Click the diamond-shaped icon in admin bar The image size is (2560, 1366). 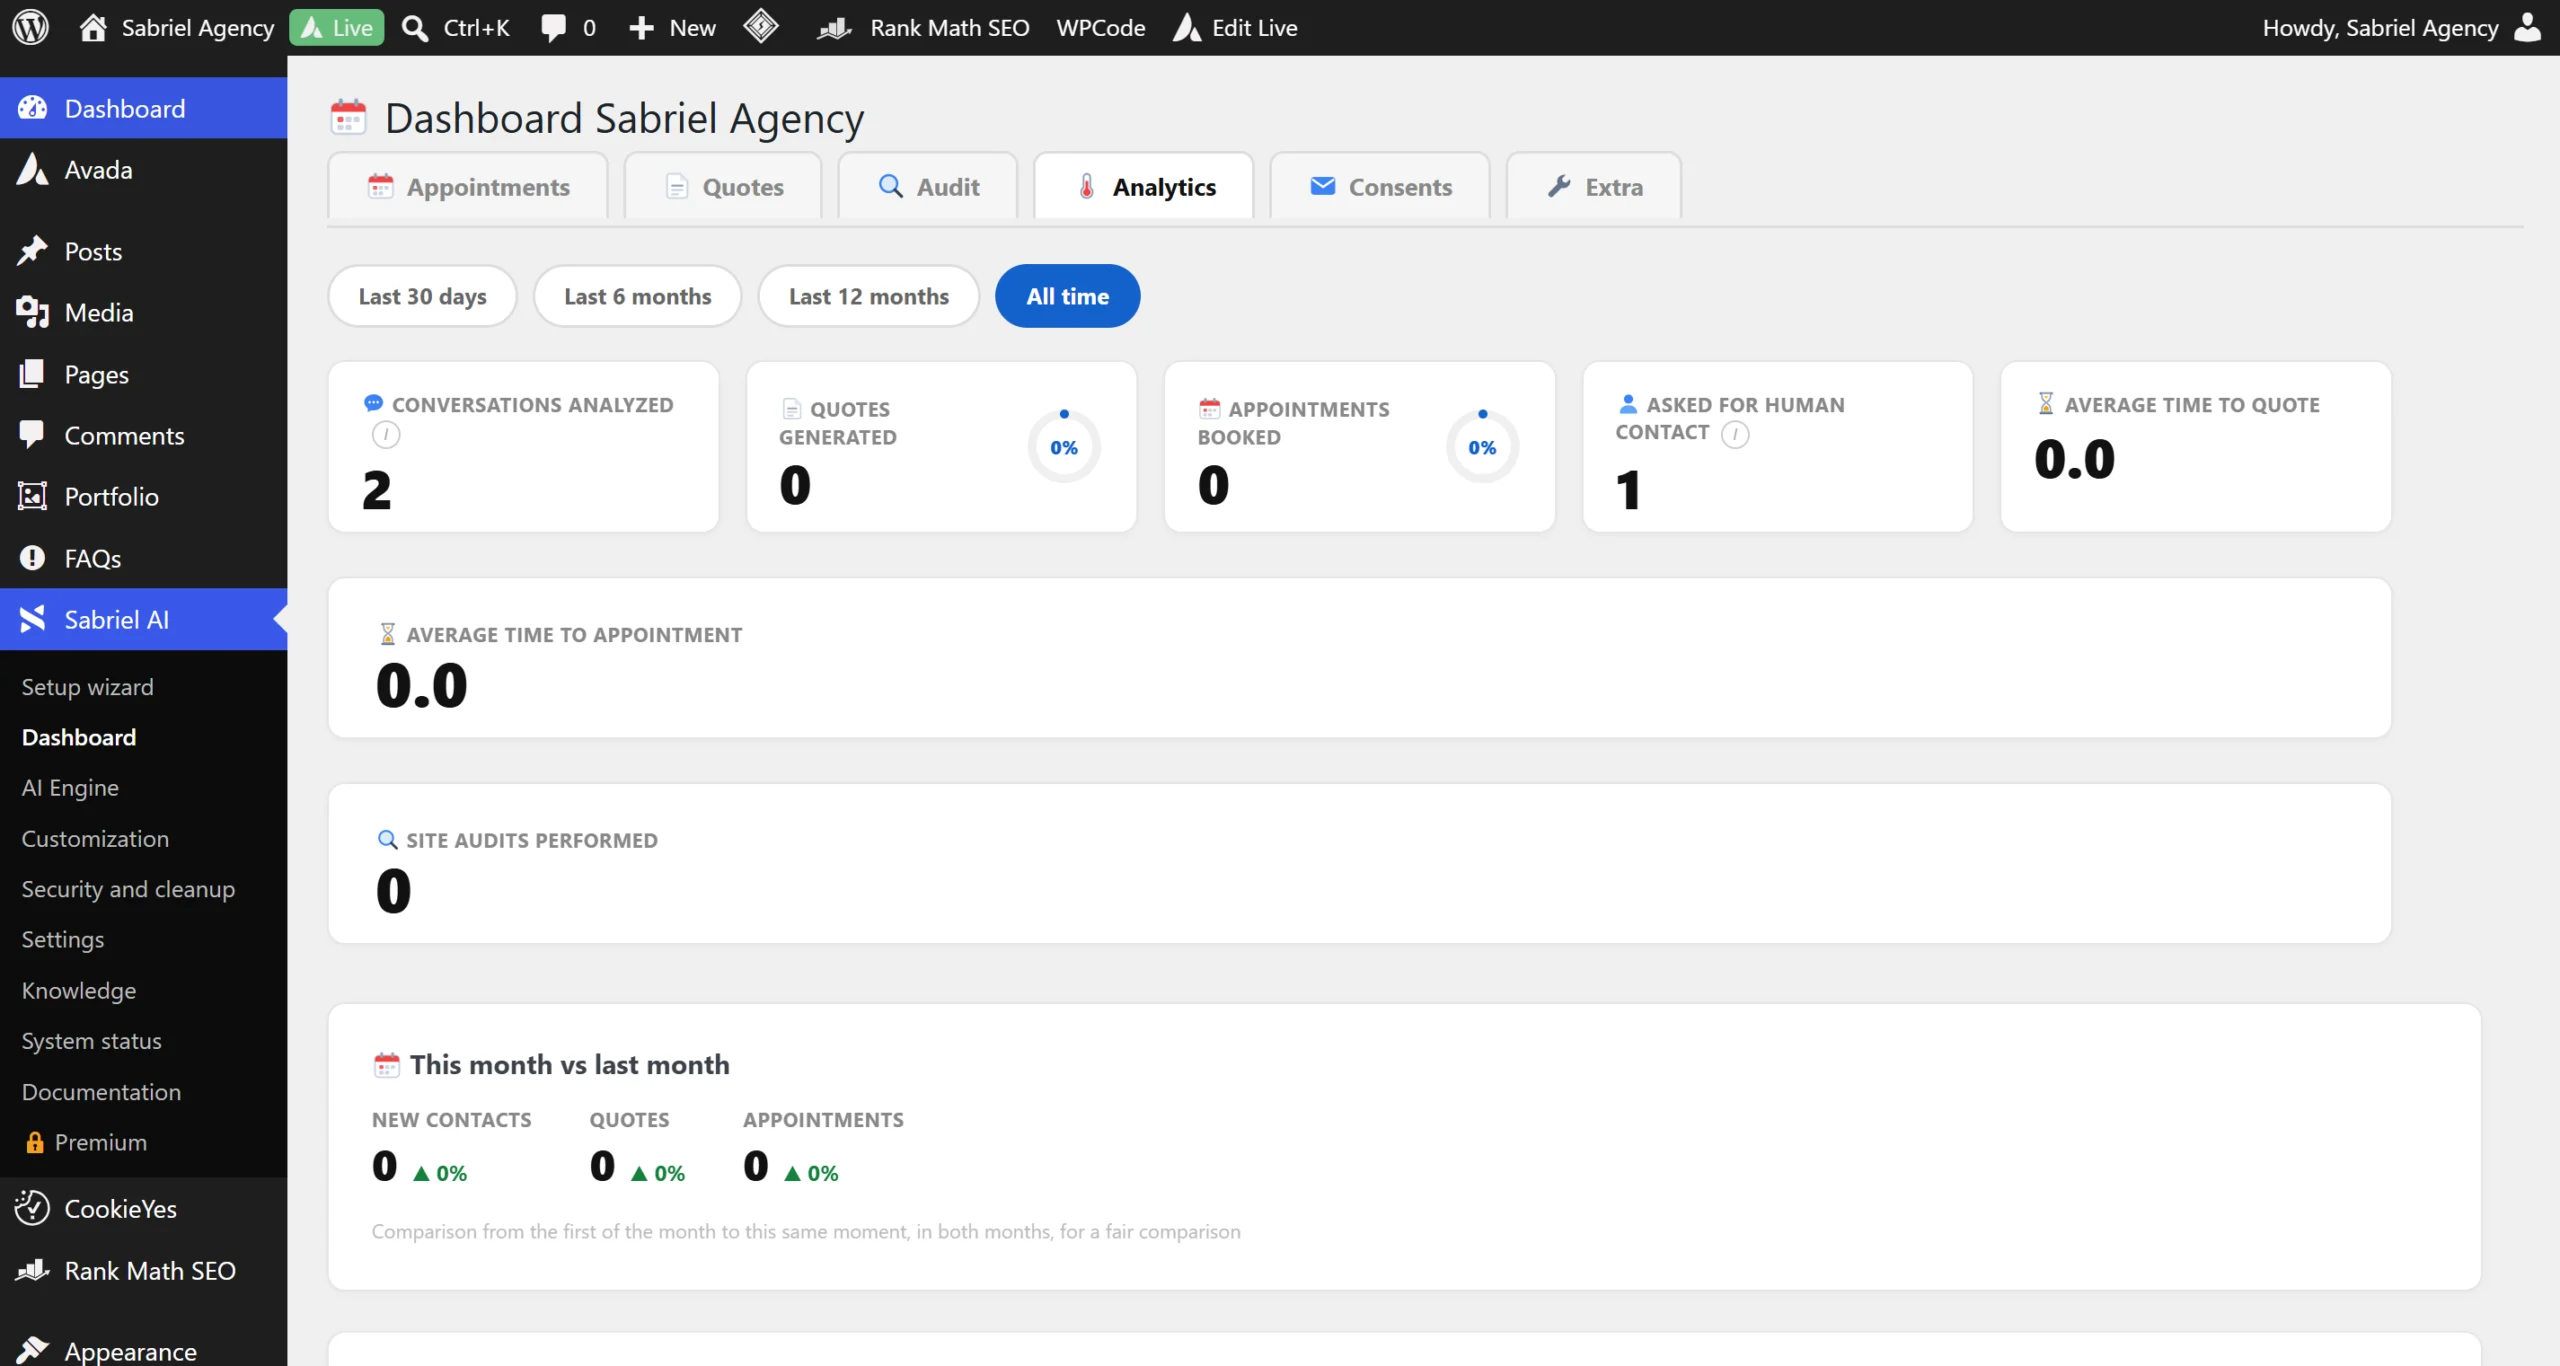[761, 26]
